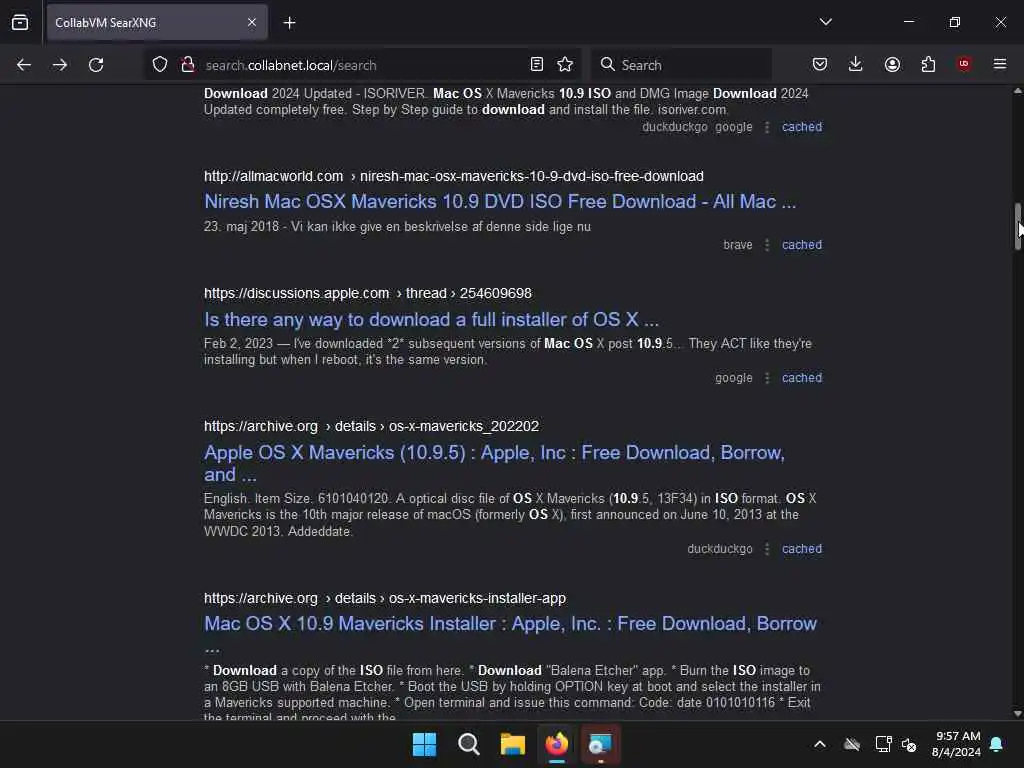Viewport: 1024px width, 768px height.
Task: Go forward one page
Action: (60, 65)
